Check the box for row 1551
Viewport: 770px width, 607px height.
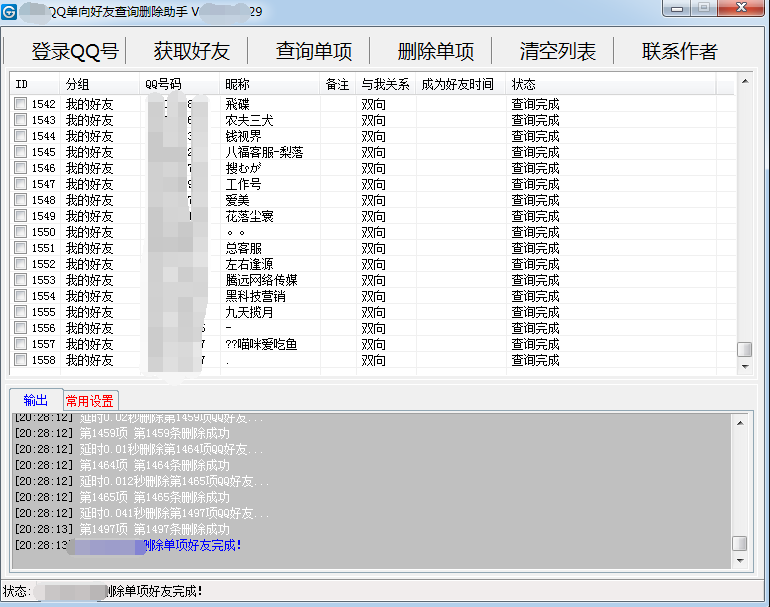pyautogui.click(x=21, y=248)
